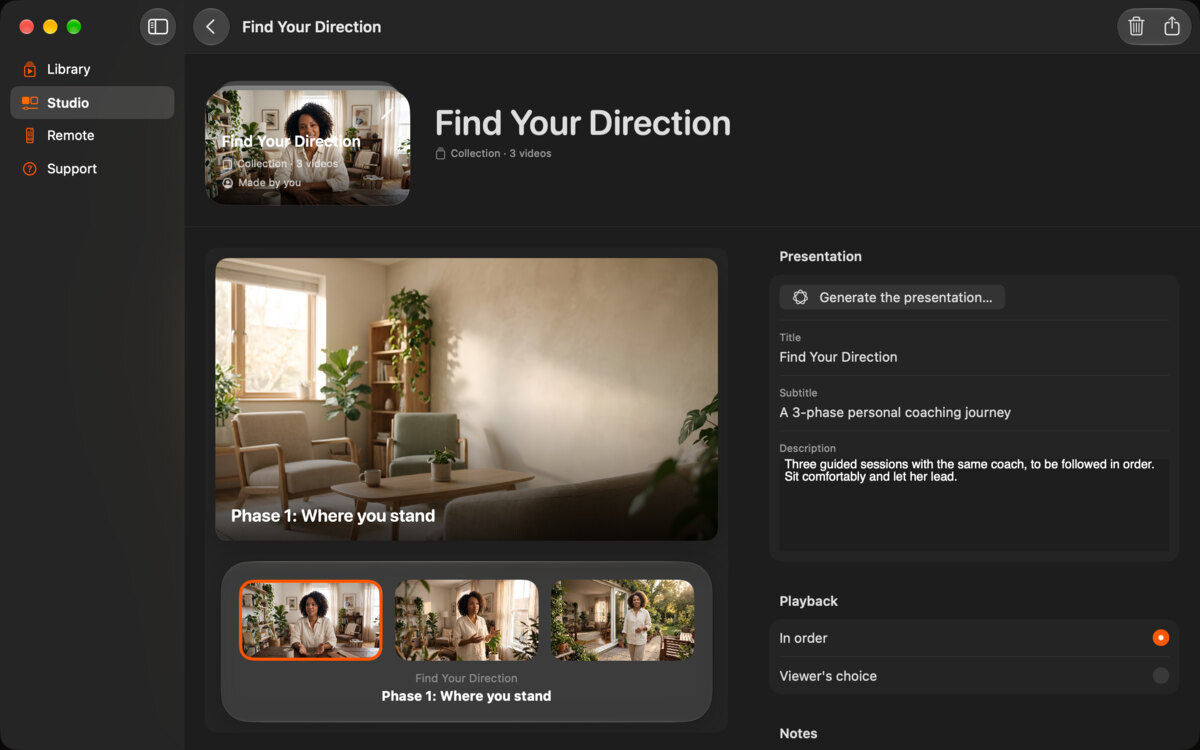Screen dimensions: 1200x750
Task: Click the Support question-mark icon
Action: [30, 169]
